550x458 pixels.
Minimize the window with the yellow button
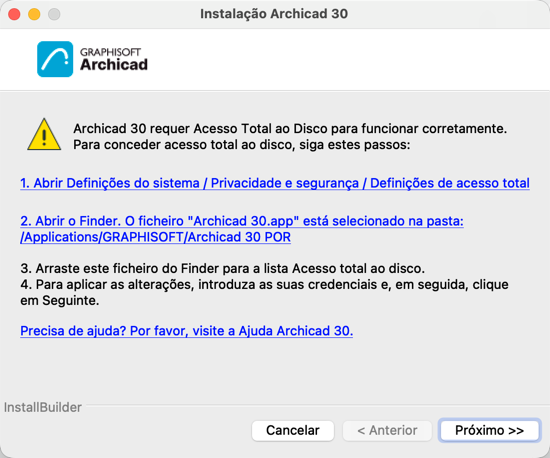(x=34, y=14)
